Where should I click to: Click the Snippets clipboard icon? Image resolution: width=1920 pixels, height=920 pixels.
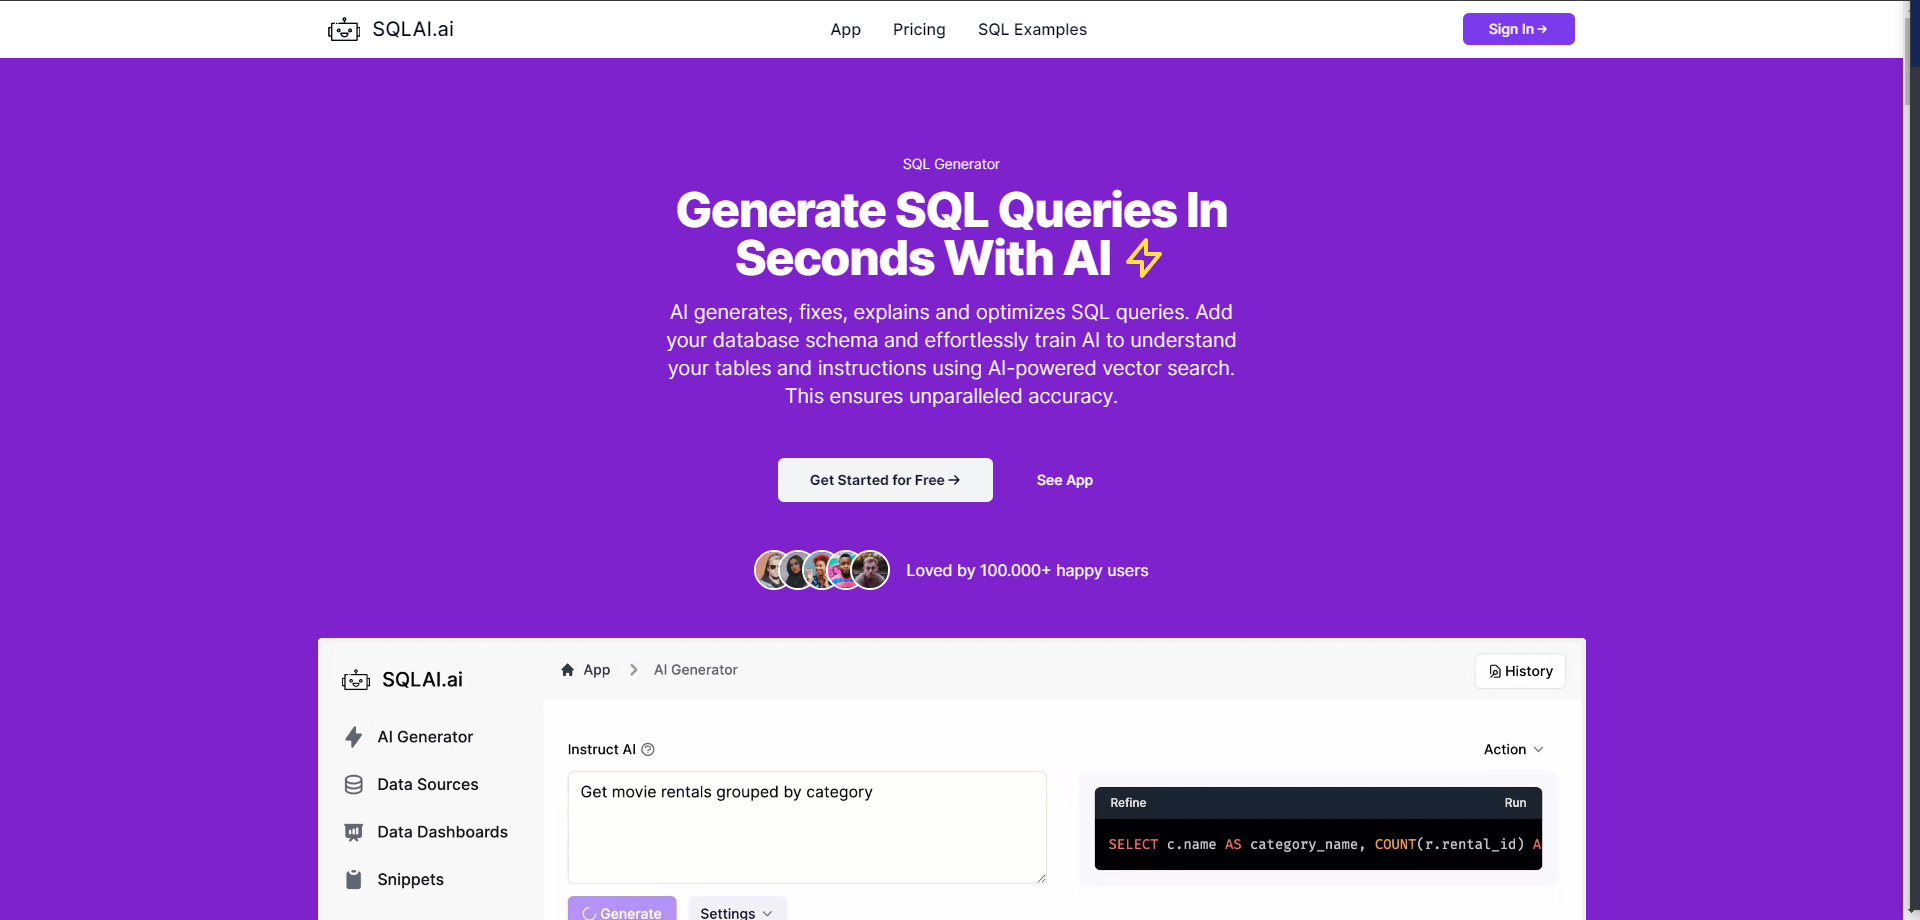pyautogui.click(x=353, y=880)
